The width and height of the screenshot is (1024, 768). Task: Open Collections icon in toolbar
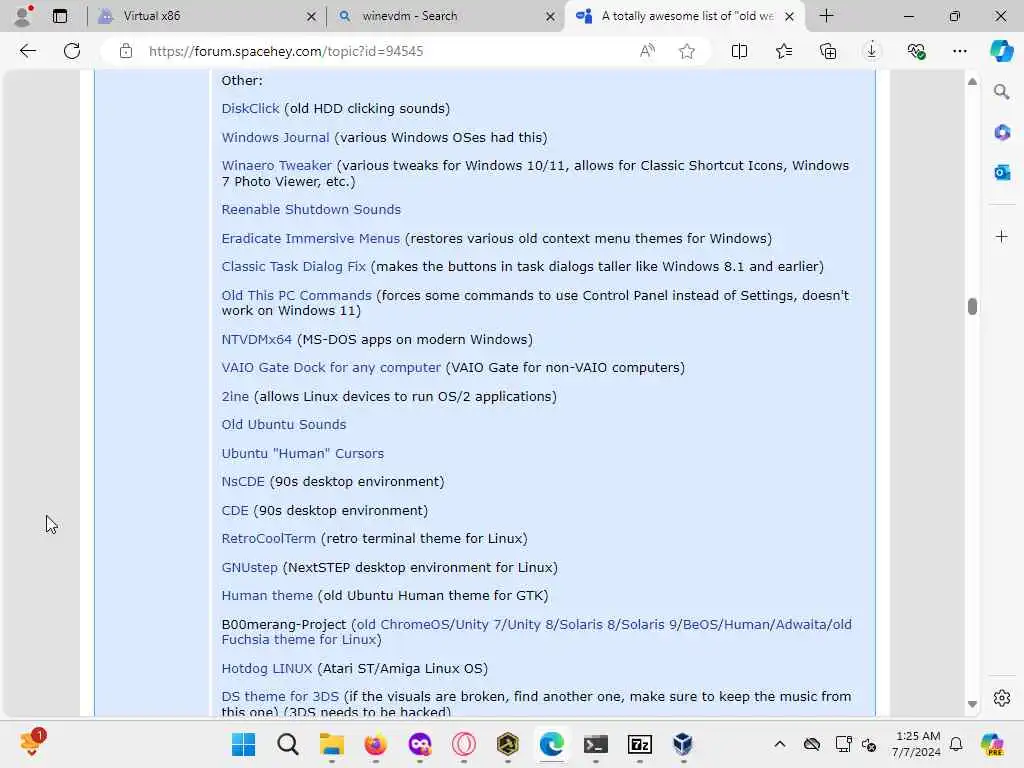pyautogui.click(x=827, y=51)
